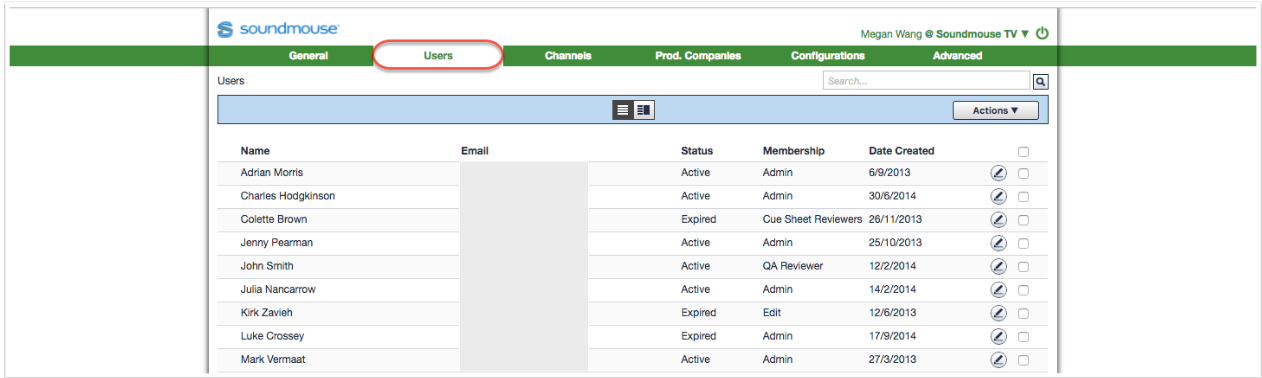Click the date 12/2/2014

(892, 266)
